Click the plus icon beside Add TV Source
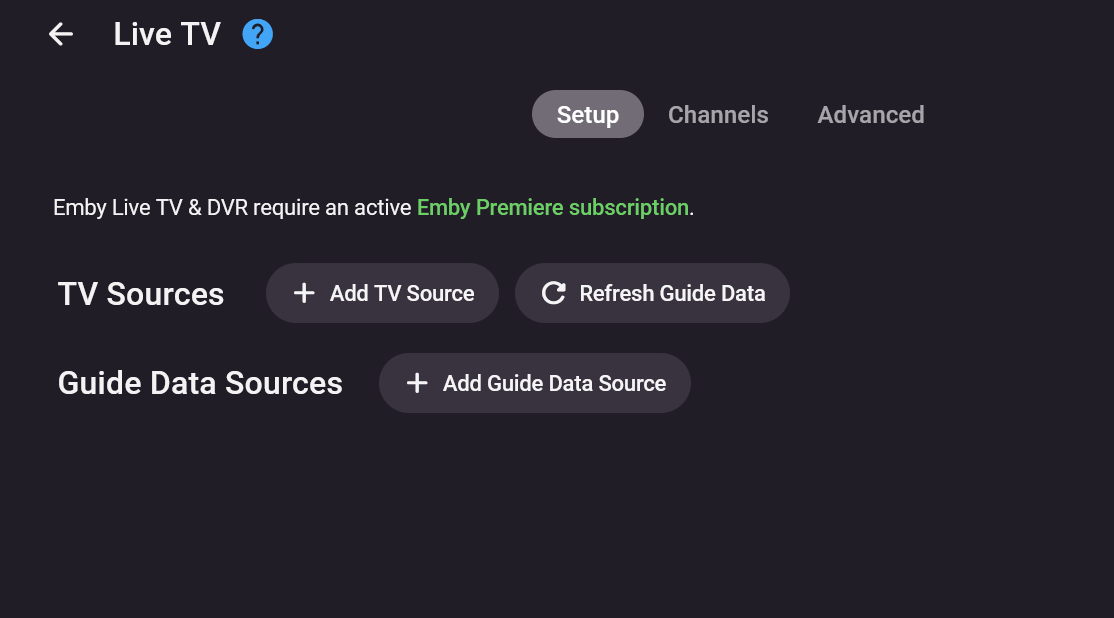Screen dimensions: 1114x618 [304, 293]
